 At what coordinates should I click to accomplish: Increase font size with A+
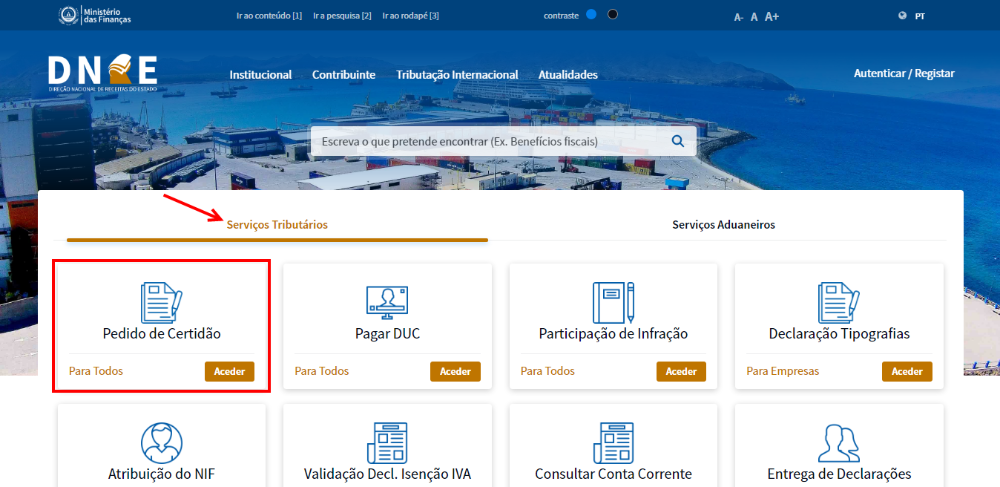772,17
